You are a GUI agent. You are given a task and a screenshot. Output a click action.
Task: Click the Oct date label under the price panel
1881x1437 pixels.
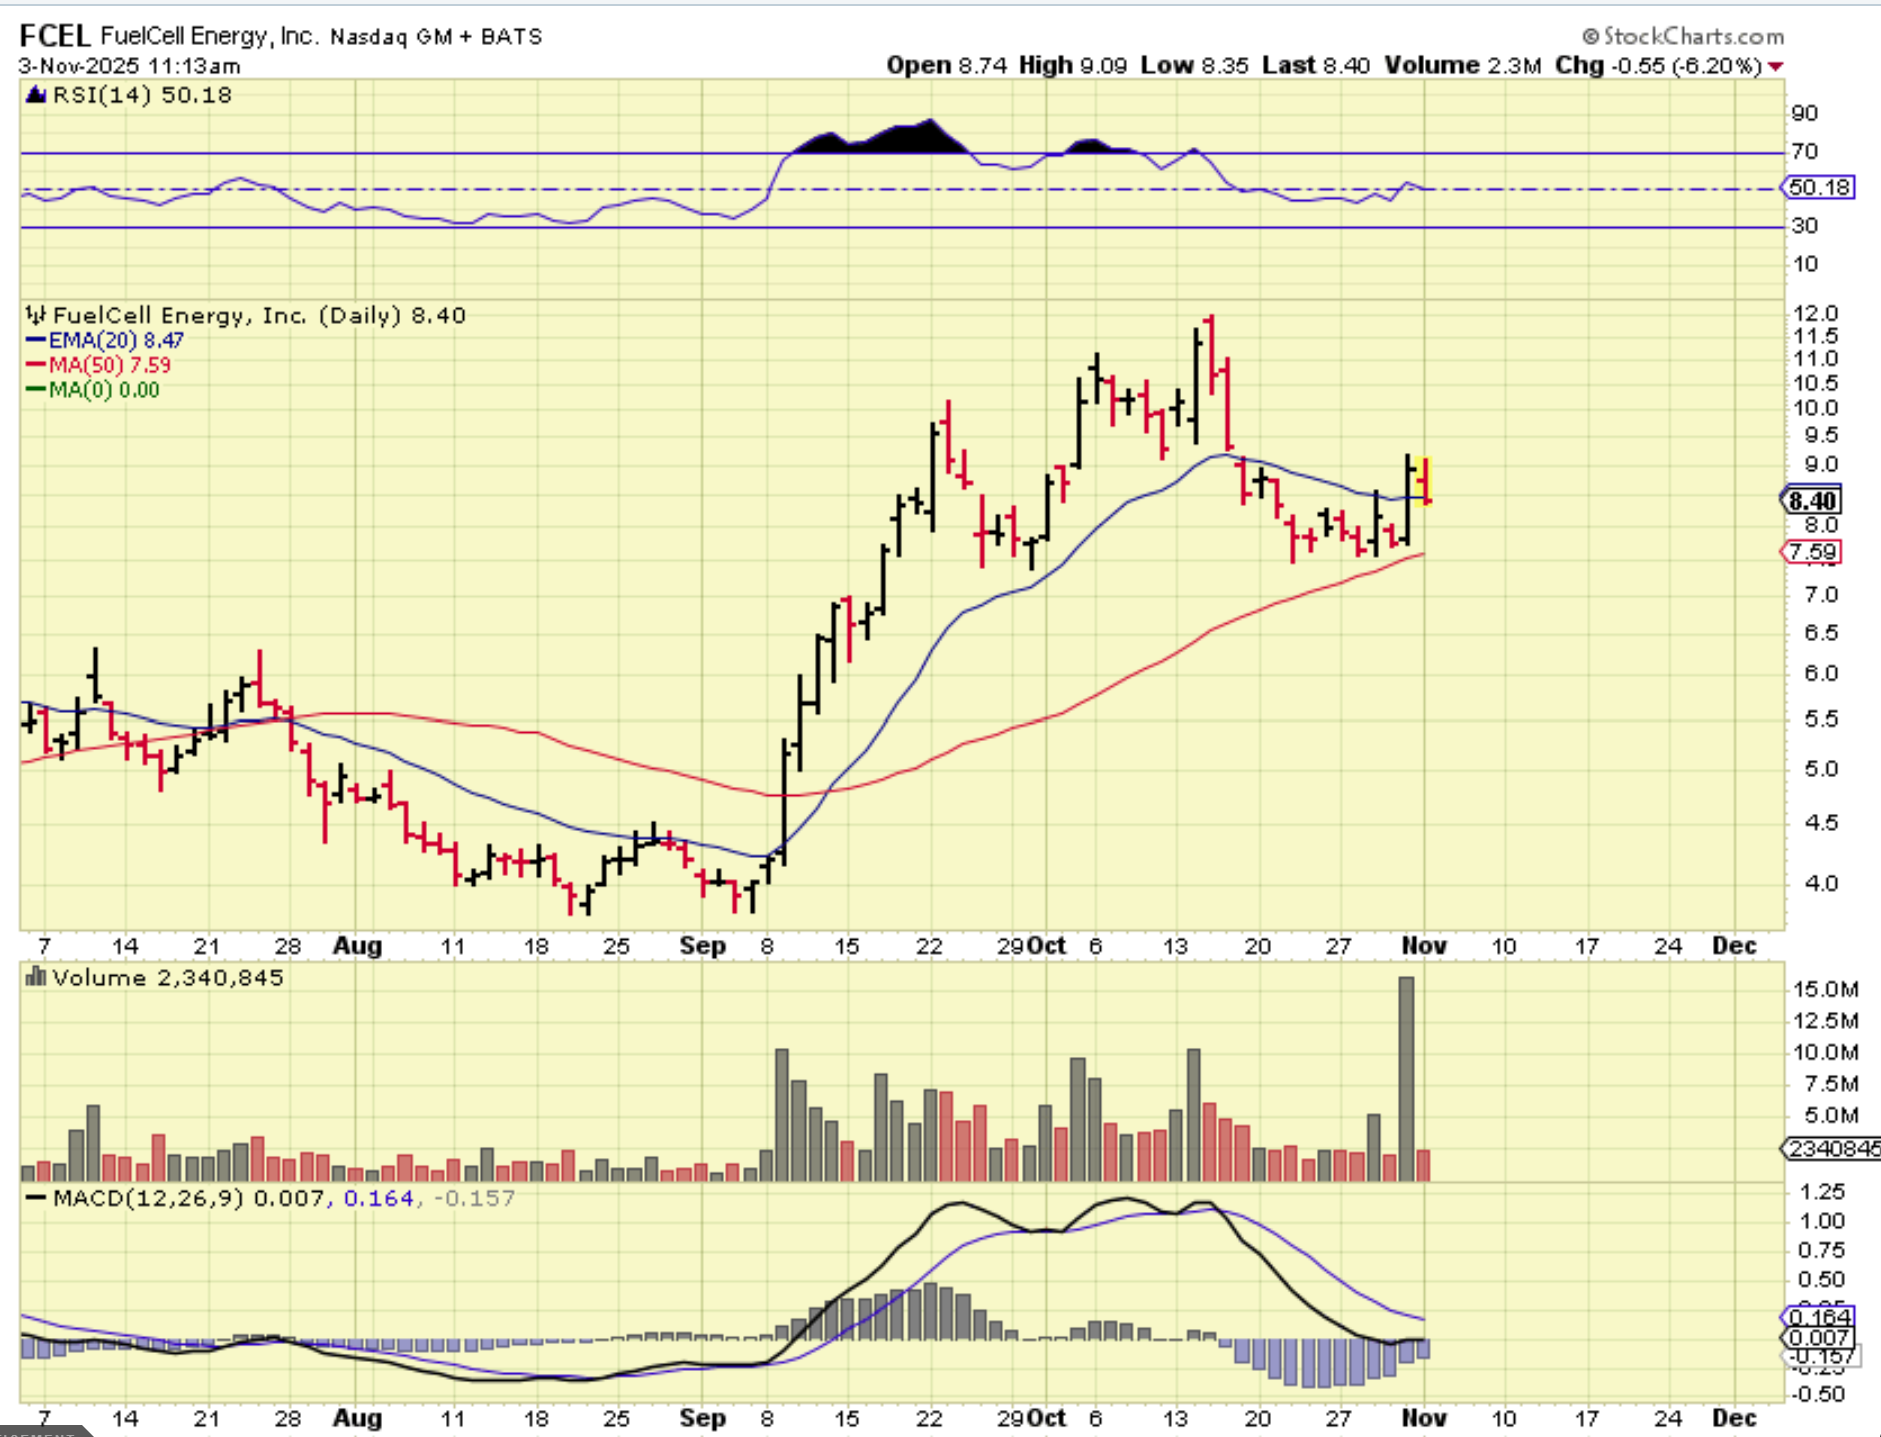coord(1047,946)
